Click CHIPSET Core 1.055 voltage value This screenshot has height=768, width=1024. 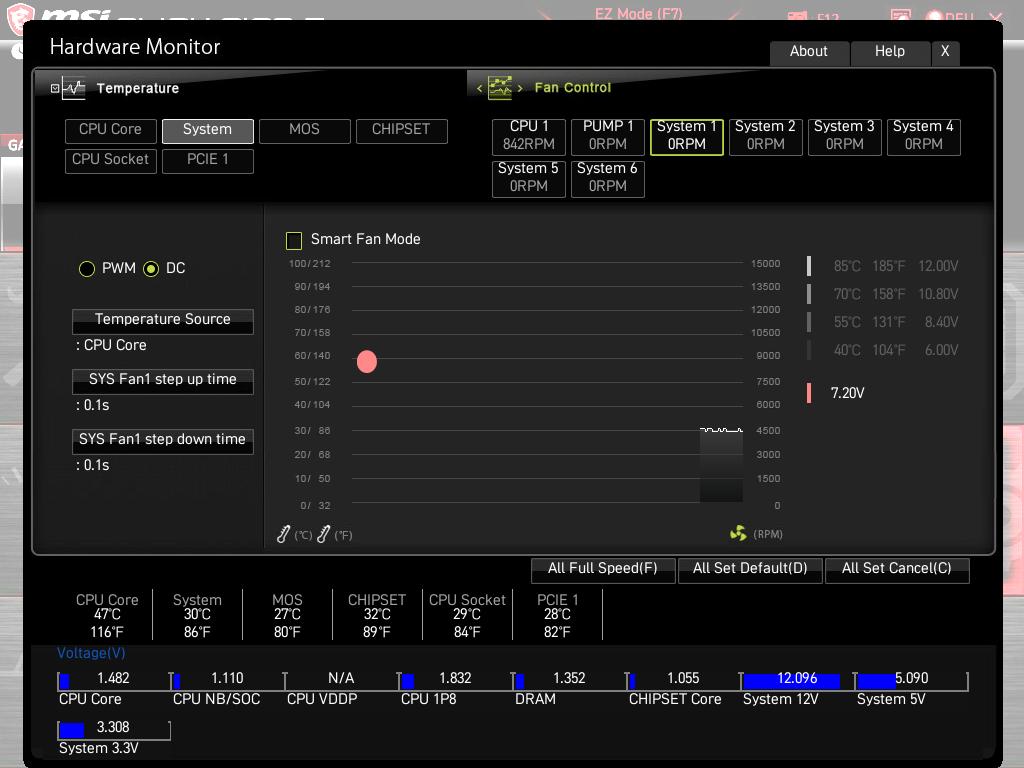click(683, 679)
